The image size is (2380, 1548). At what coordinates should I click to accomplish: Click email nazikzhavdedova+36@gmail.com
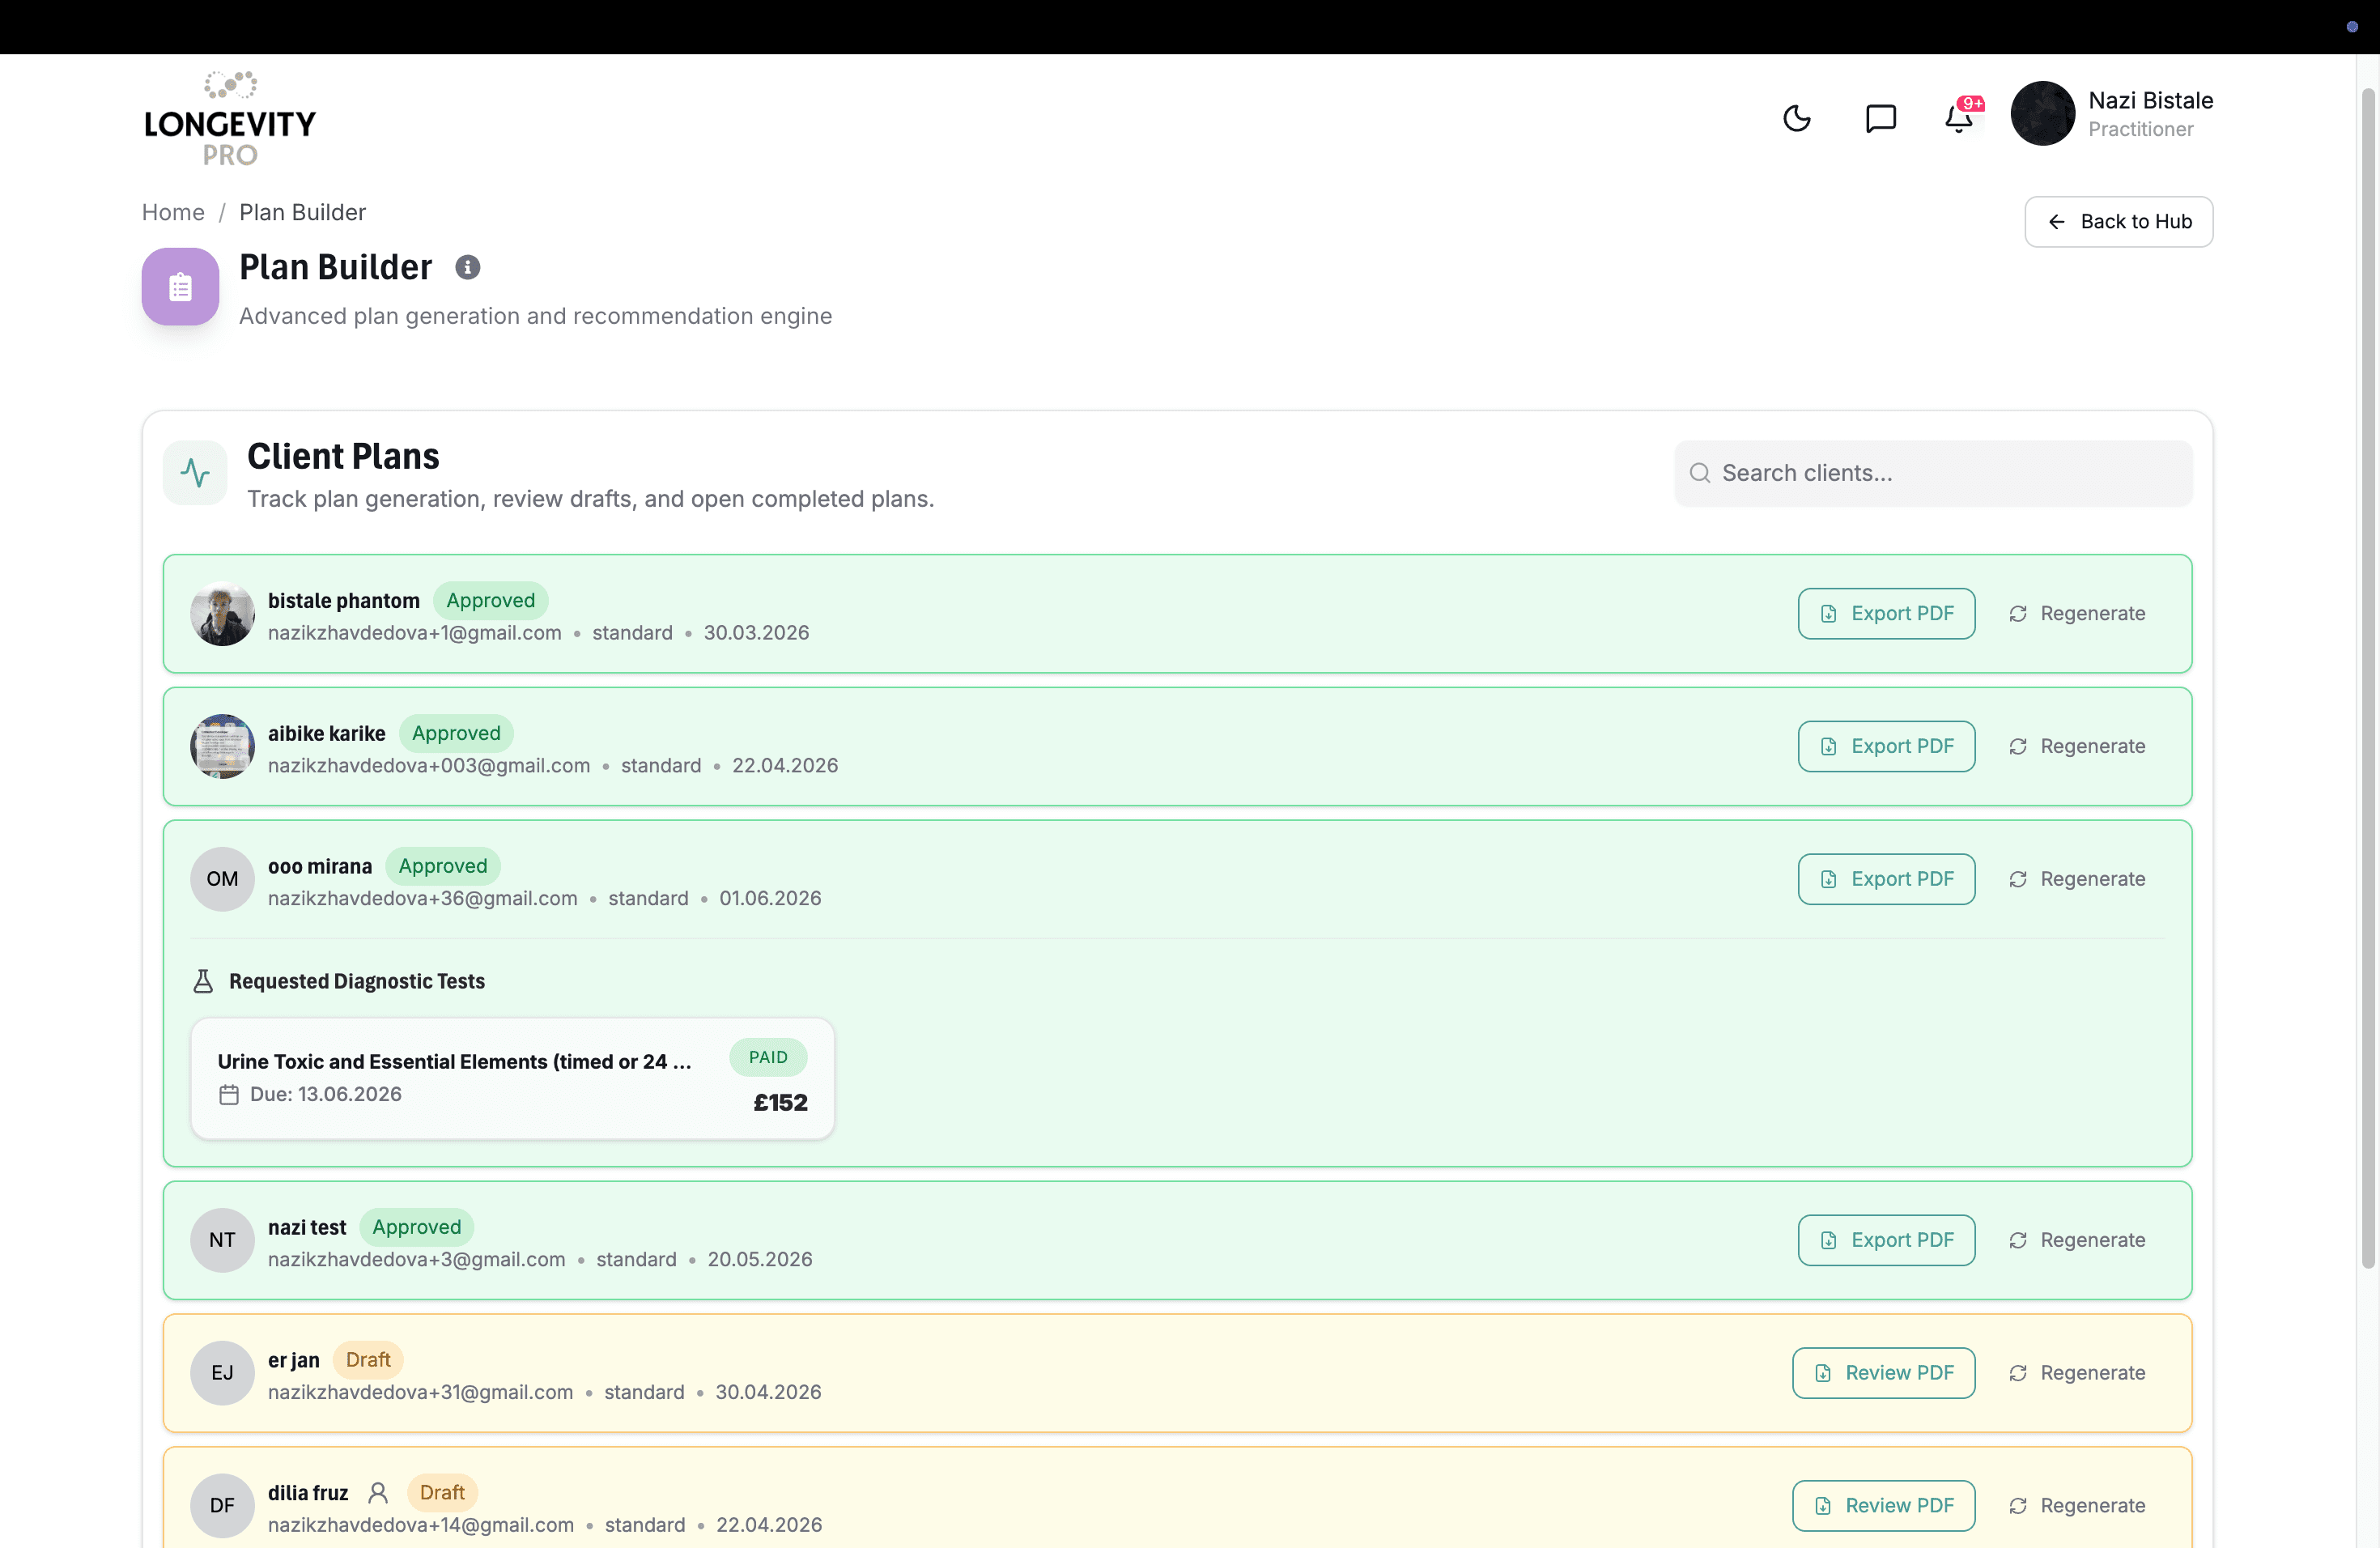(423, 899)
